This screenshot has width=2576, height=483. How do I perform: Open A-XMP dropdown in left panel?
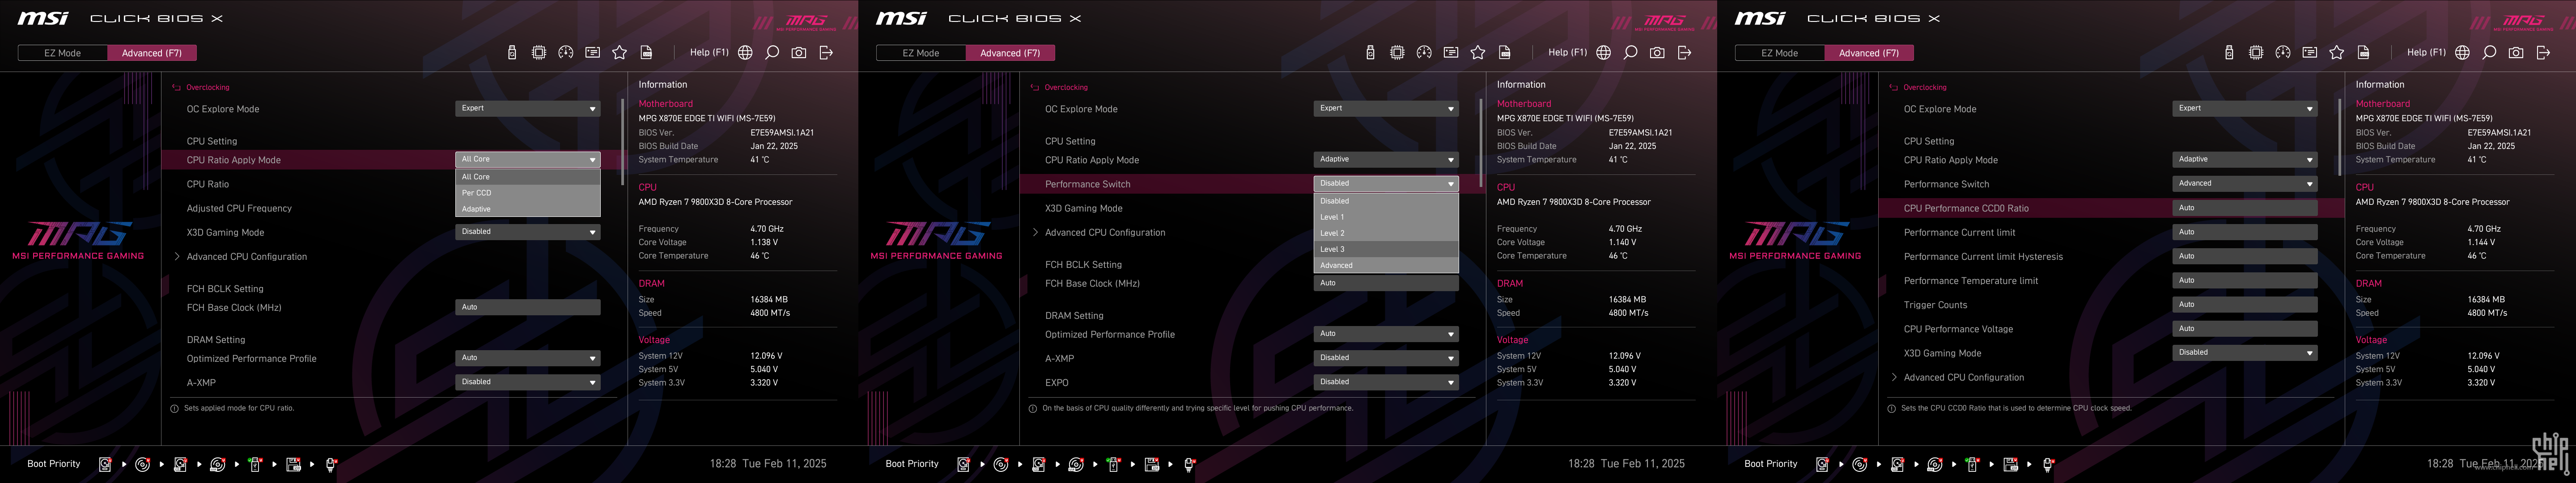(x=528, y=382)
